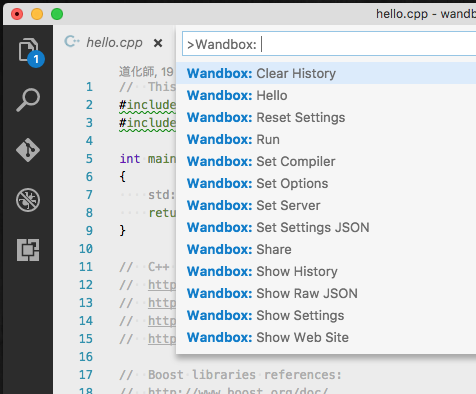Screen dimensions: 476x394
Task: Click line number 1 in the gutter
Action: [89, 87]
